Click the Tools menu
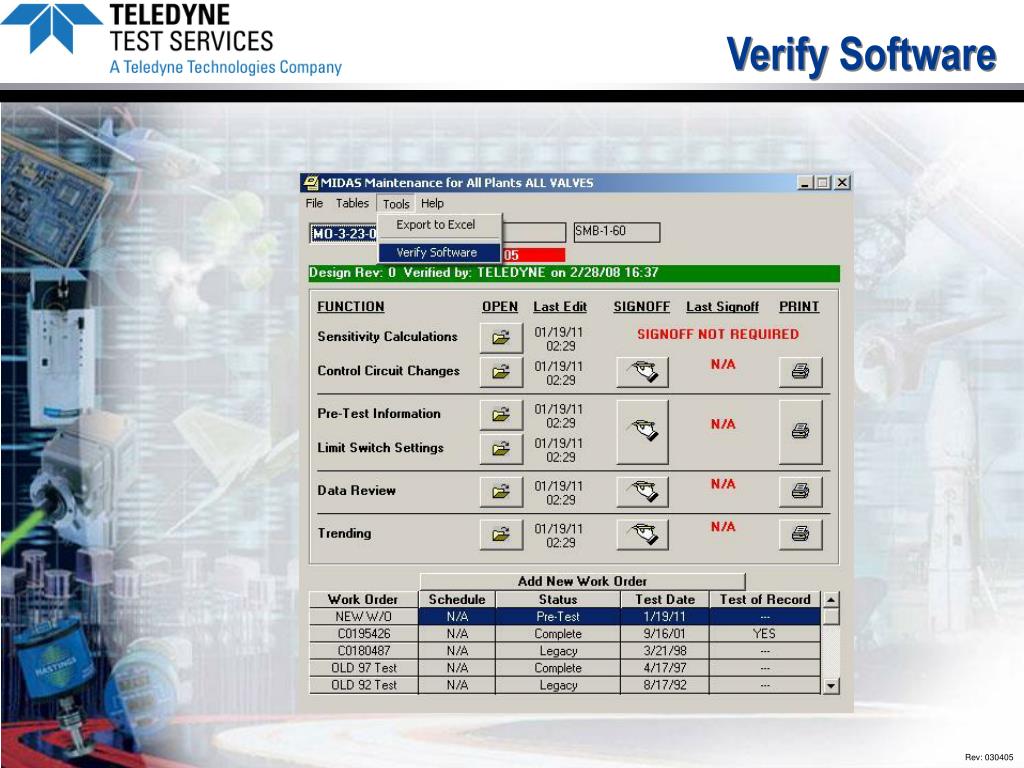The width and height of the screenshot is (1024, 768). (x=396, y=204)
